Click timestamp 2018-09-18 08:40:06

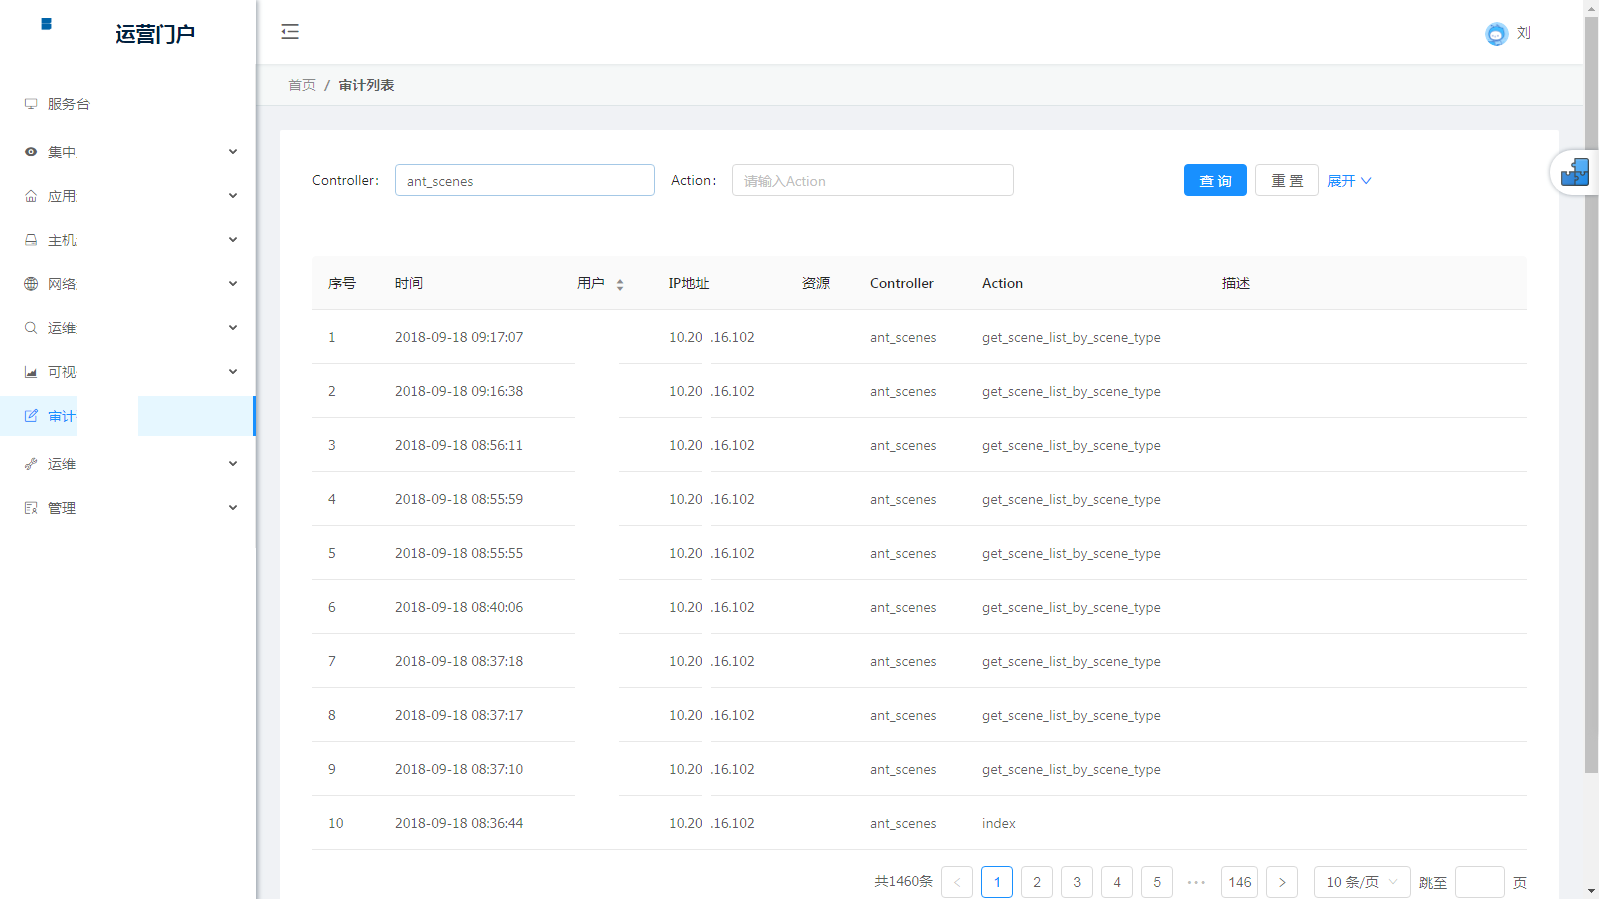(x=459, y=607)
